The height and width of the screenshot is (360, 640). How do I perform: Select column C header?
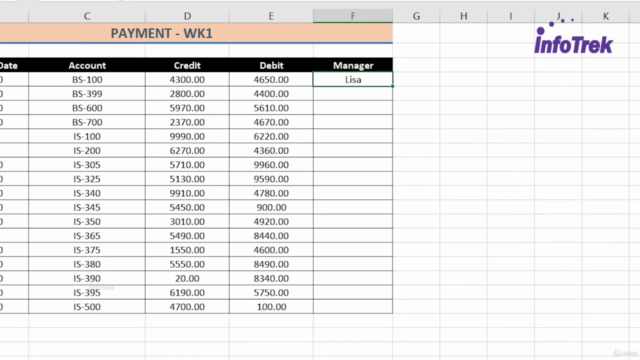click(x=87, y=16)
